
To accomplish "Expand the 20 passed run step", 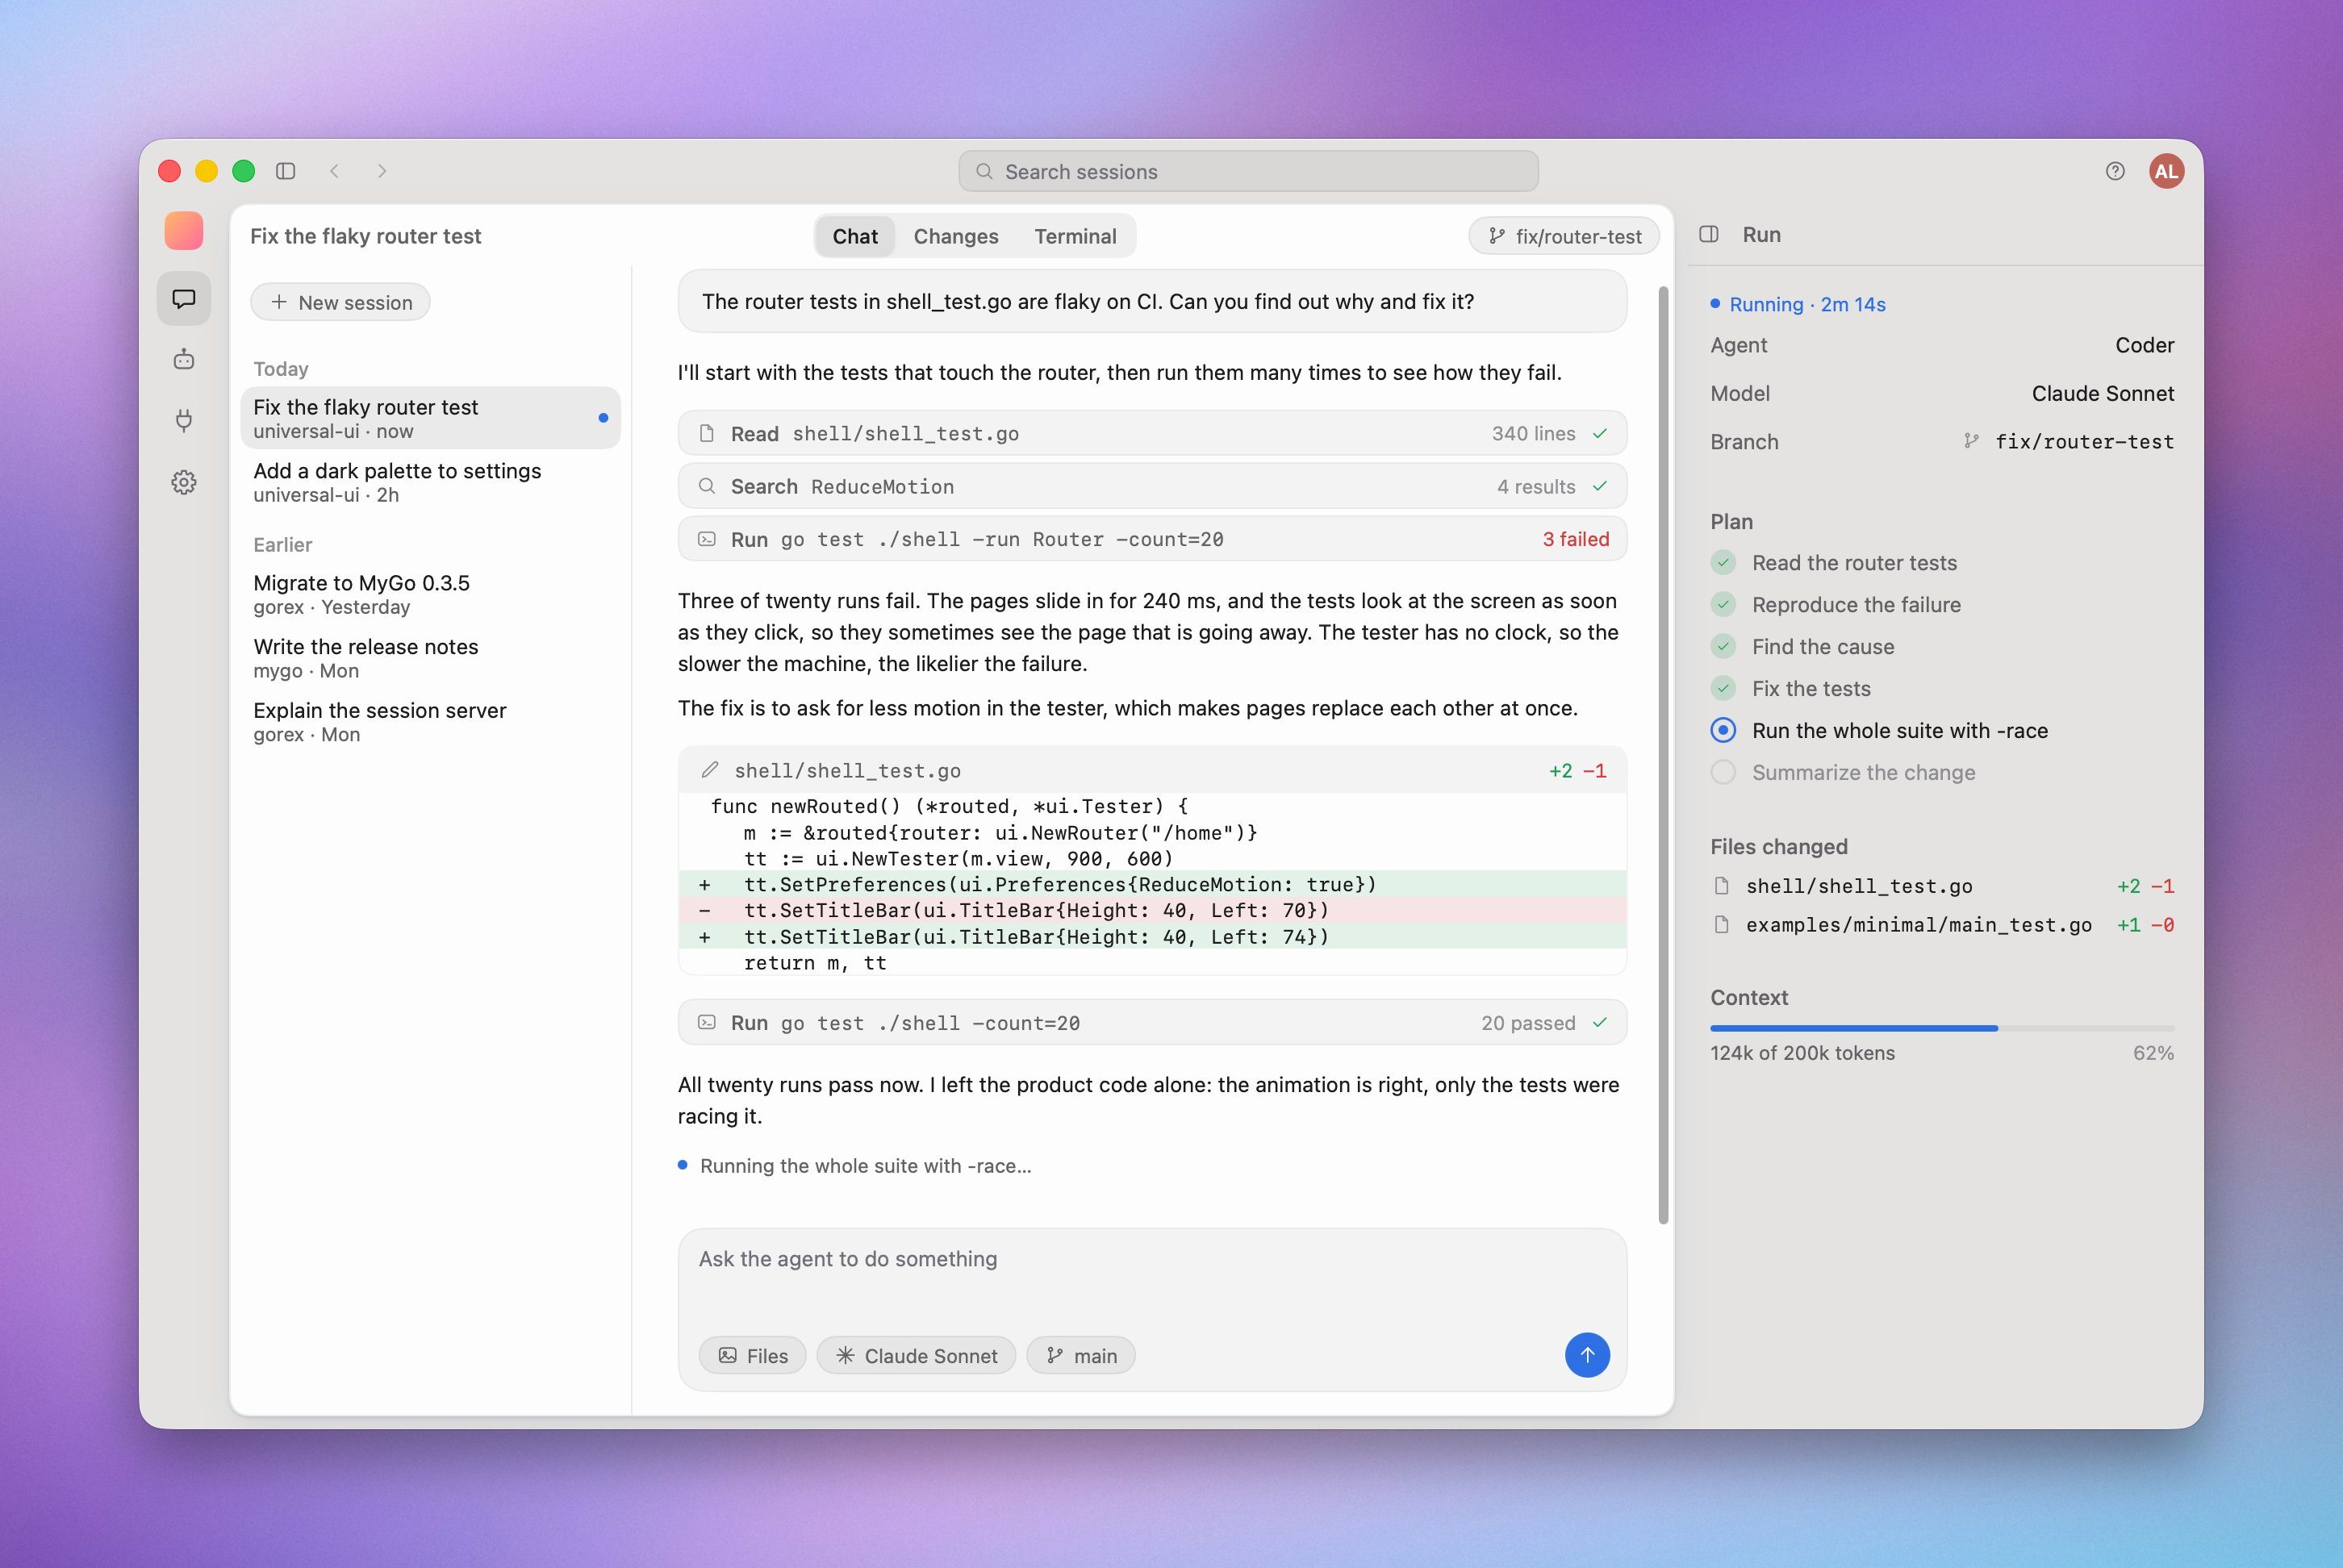I will tap(1152, 1022).
